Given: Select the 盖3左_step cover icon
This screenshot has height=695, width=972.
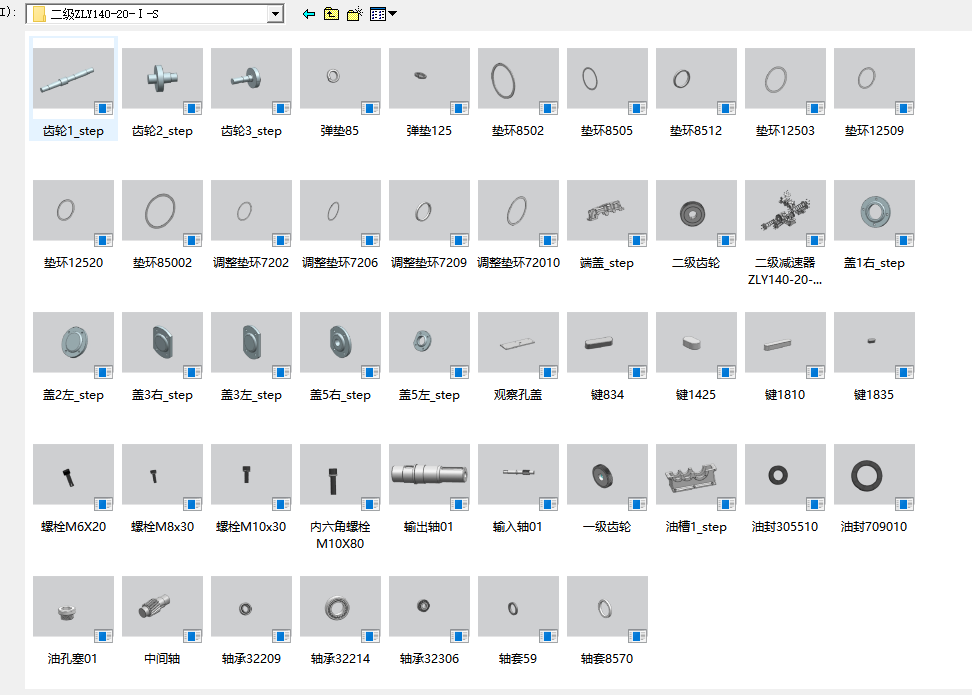Looking at the screenshot, I should [x=251, y=346].
